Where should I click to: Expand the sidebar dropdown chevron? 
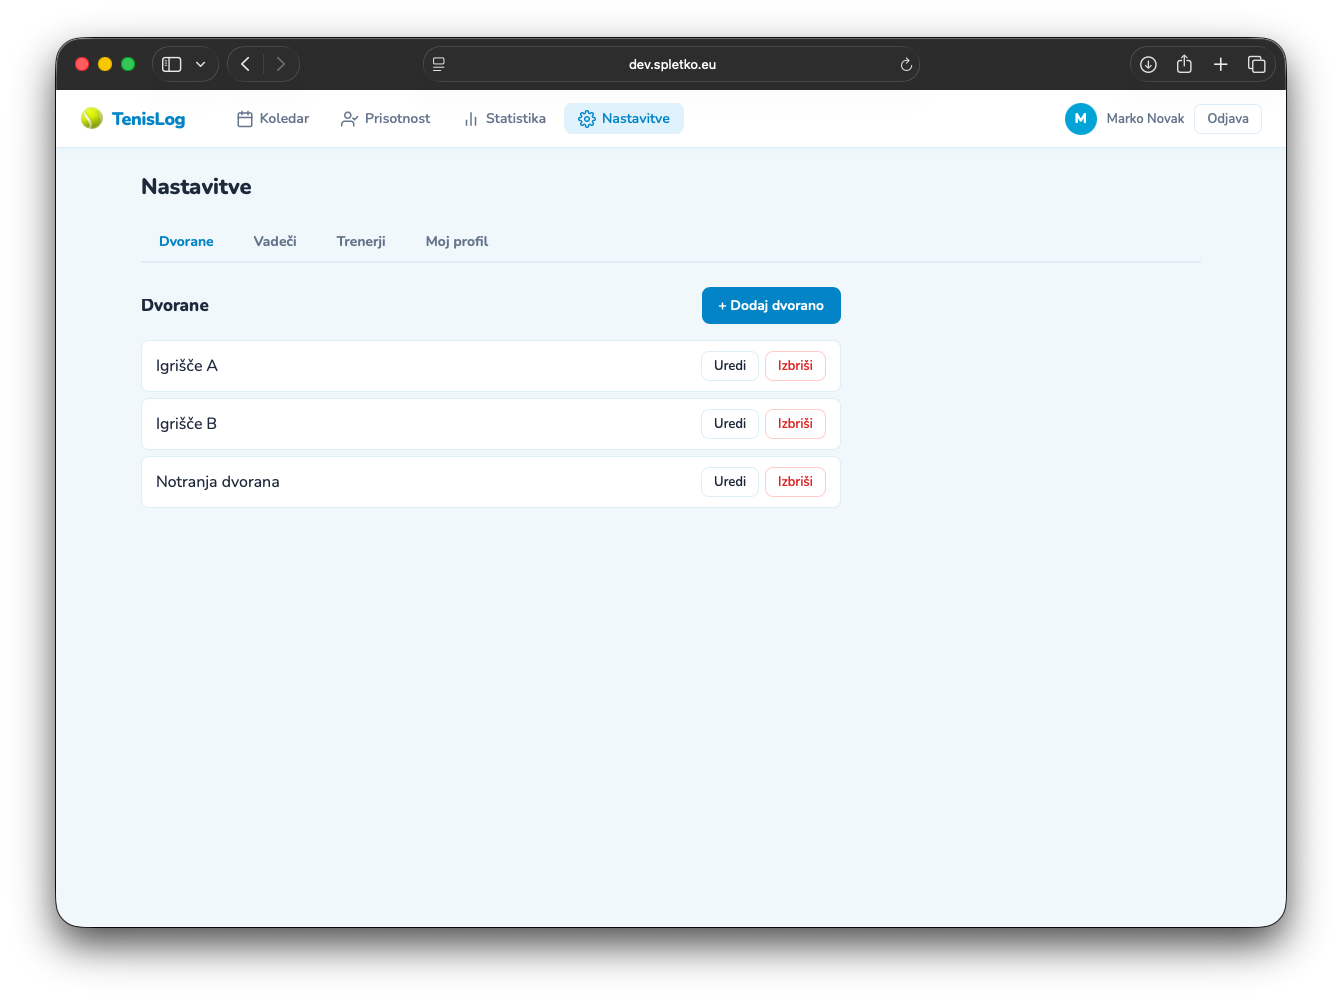200,64
